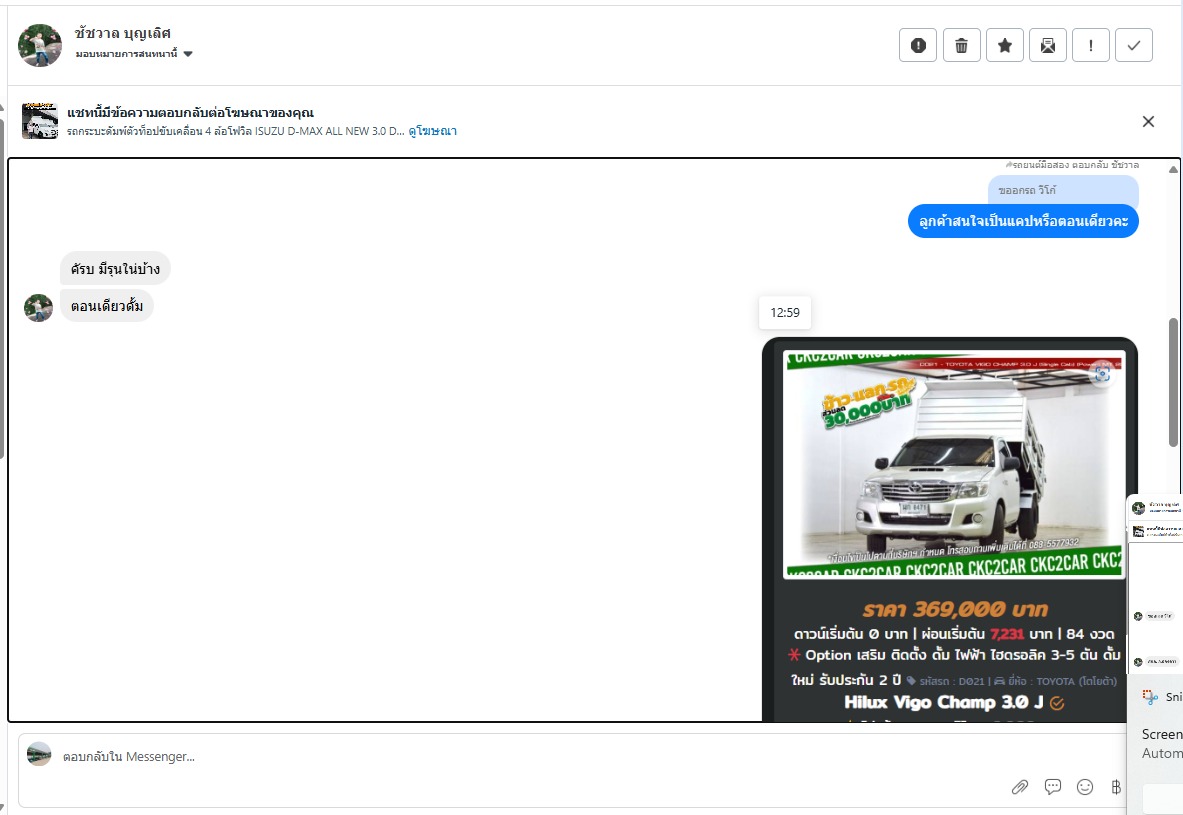Click the contact name ชัชวาล บุญเลิศ

click(x=122, y=33)
